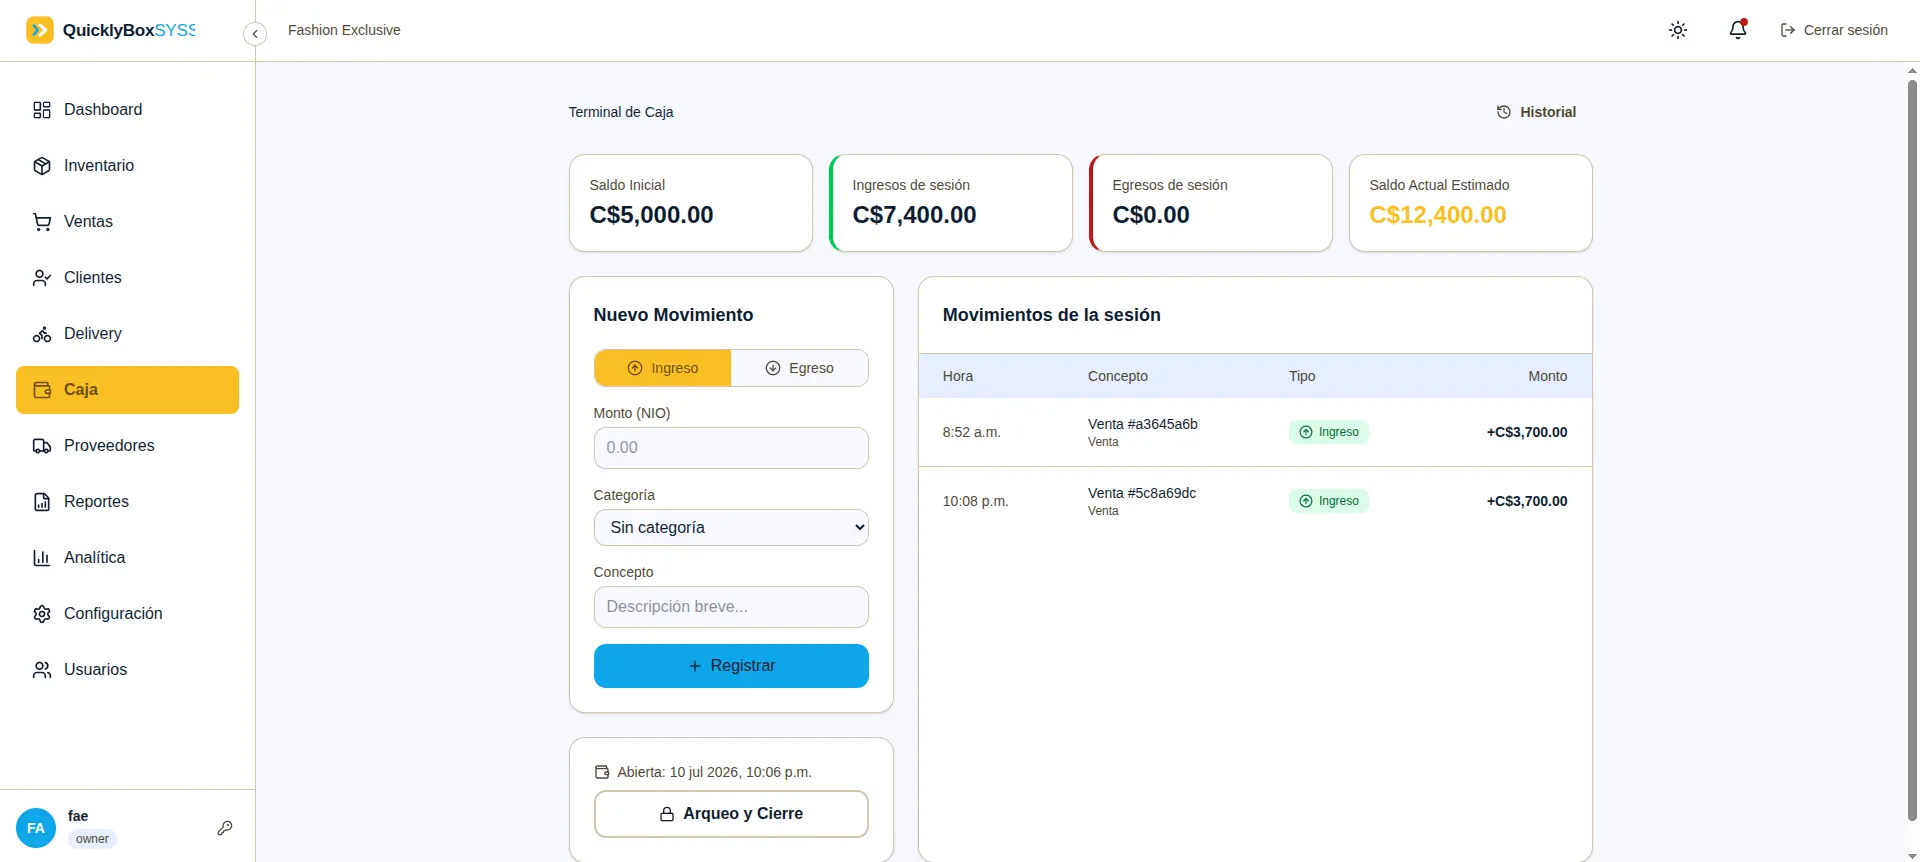This screenshot has width=1920, height=862.
Task: Click the Registrar button
Action: coord(731,666)
